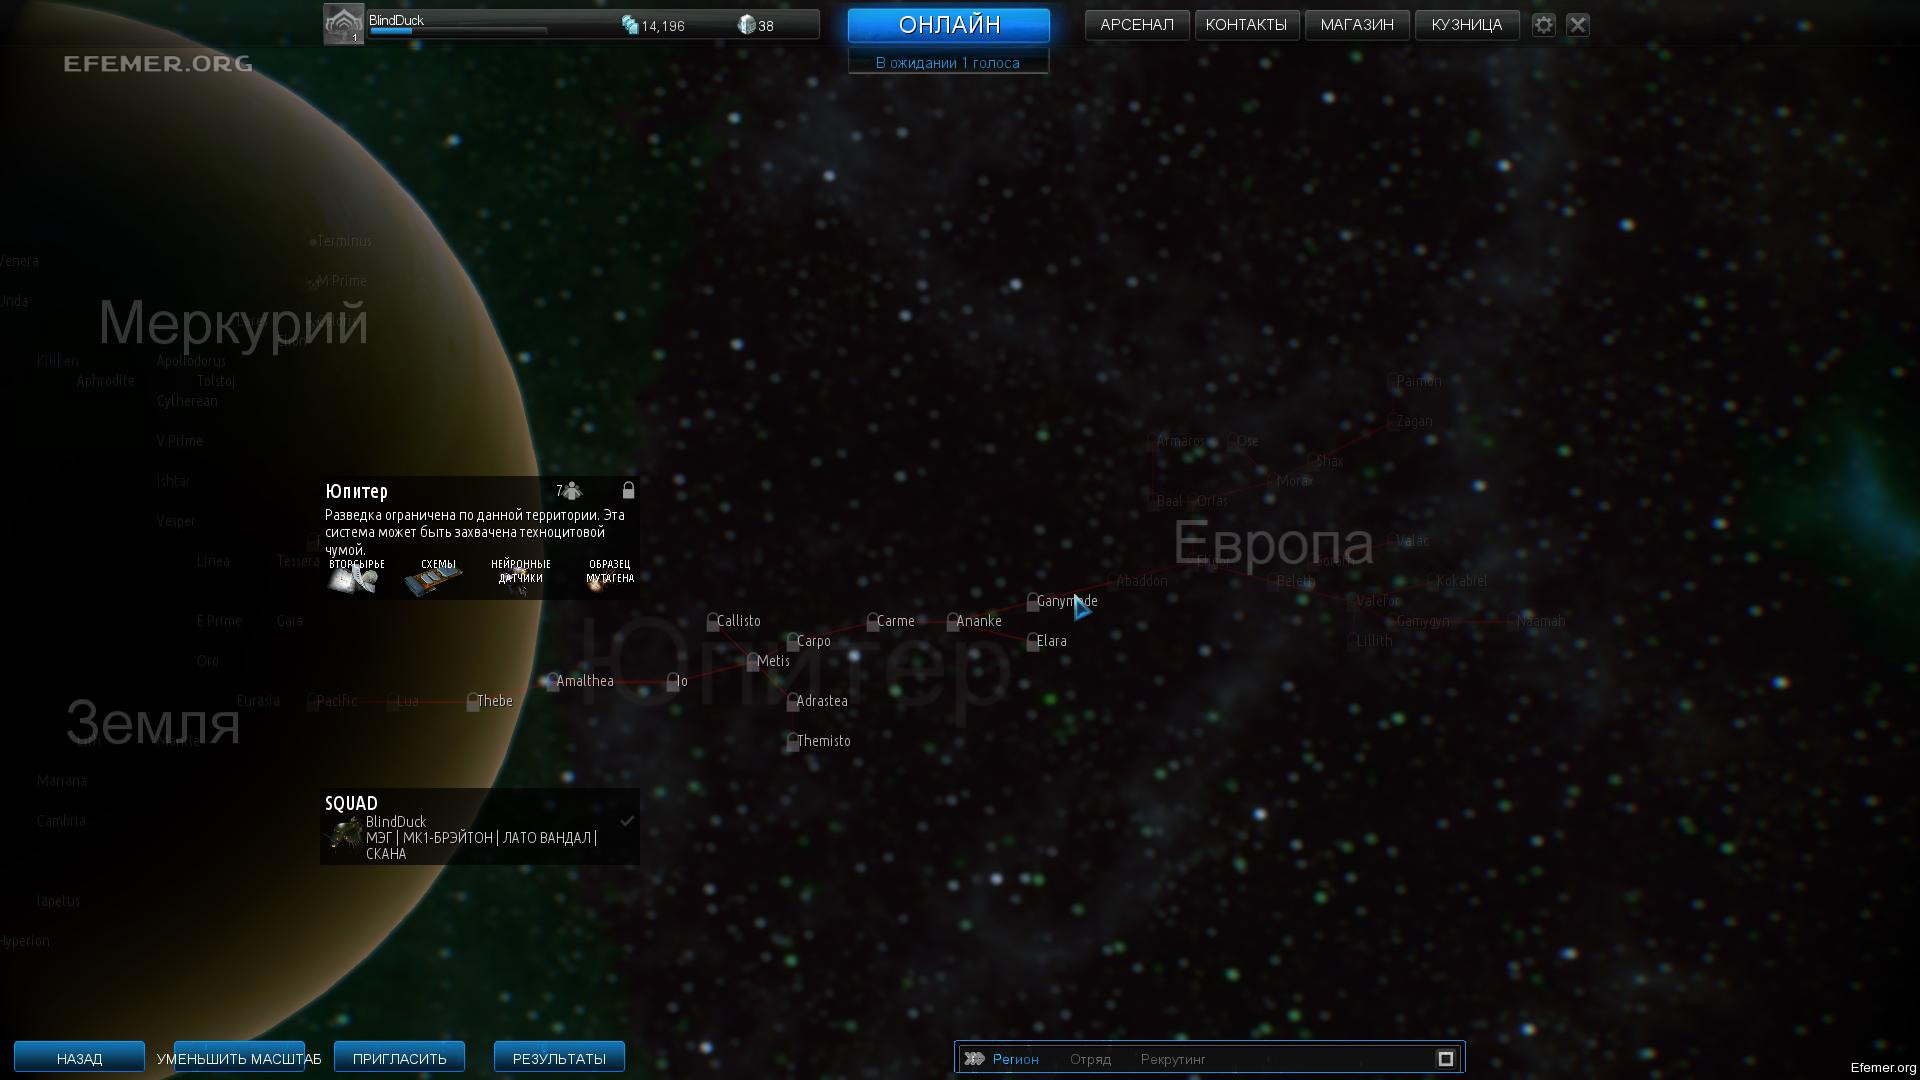Viewport: 1920px width, 1080px height.
Task: Select the Abaddon node on Европа
Action: click(1141, 581)
